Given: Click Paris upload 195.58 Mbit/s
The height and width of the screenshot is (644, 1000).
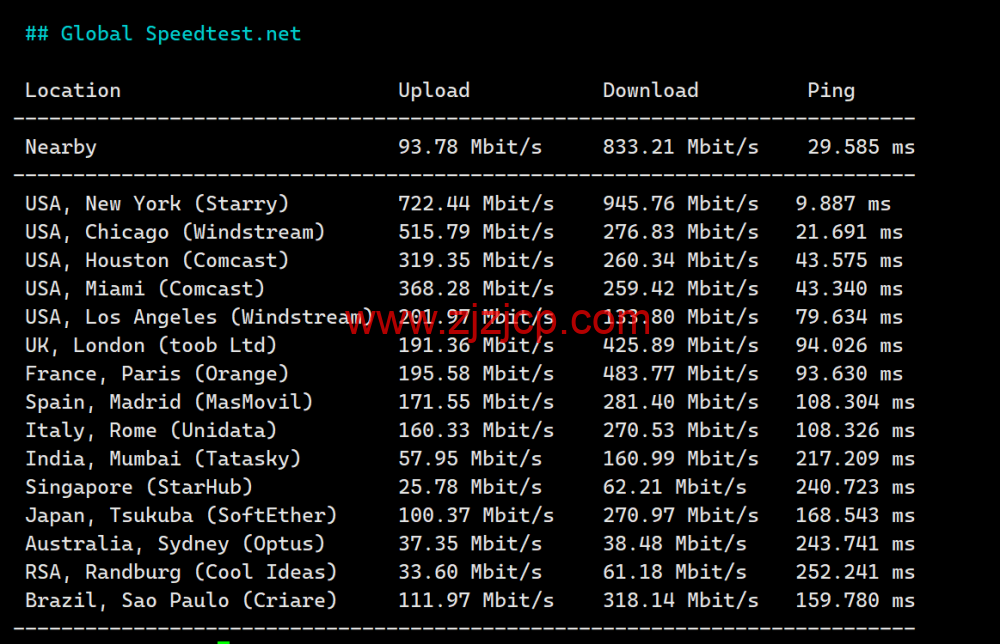Looking at the screenshot, I should coord(476,374).
